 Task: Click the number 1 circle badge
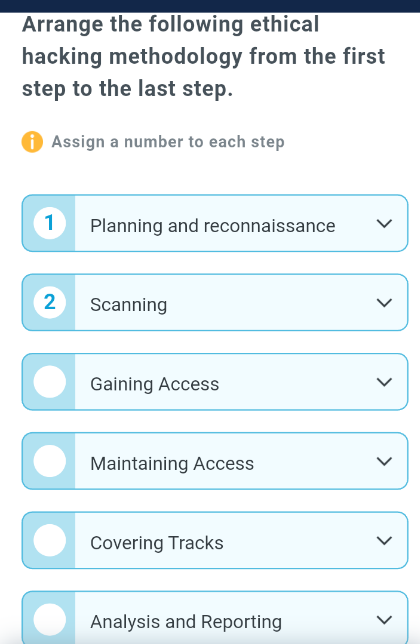(x=50, y=223)
